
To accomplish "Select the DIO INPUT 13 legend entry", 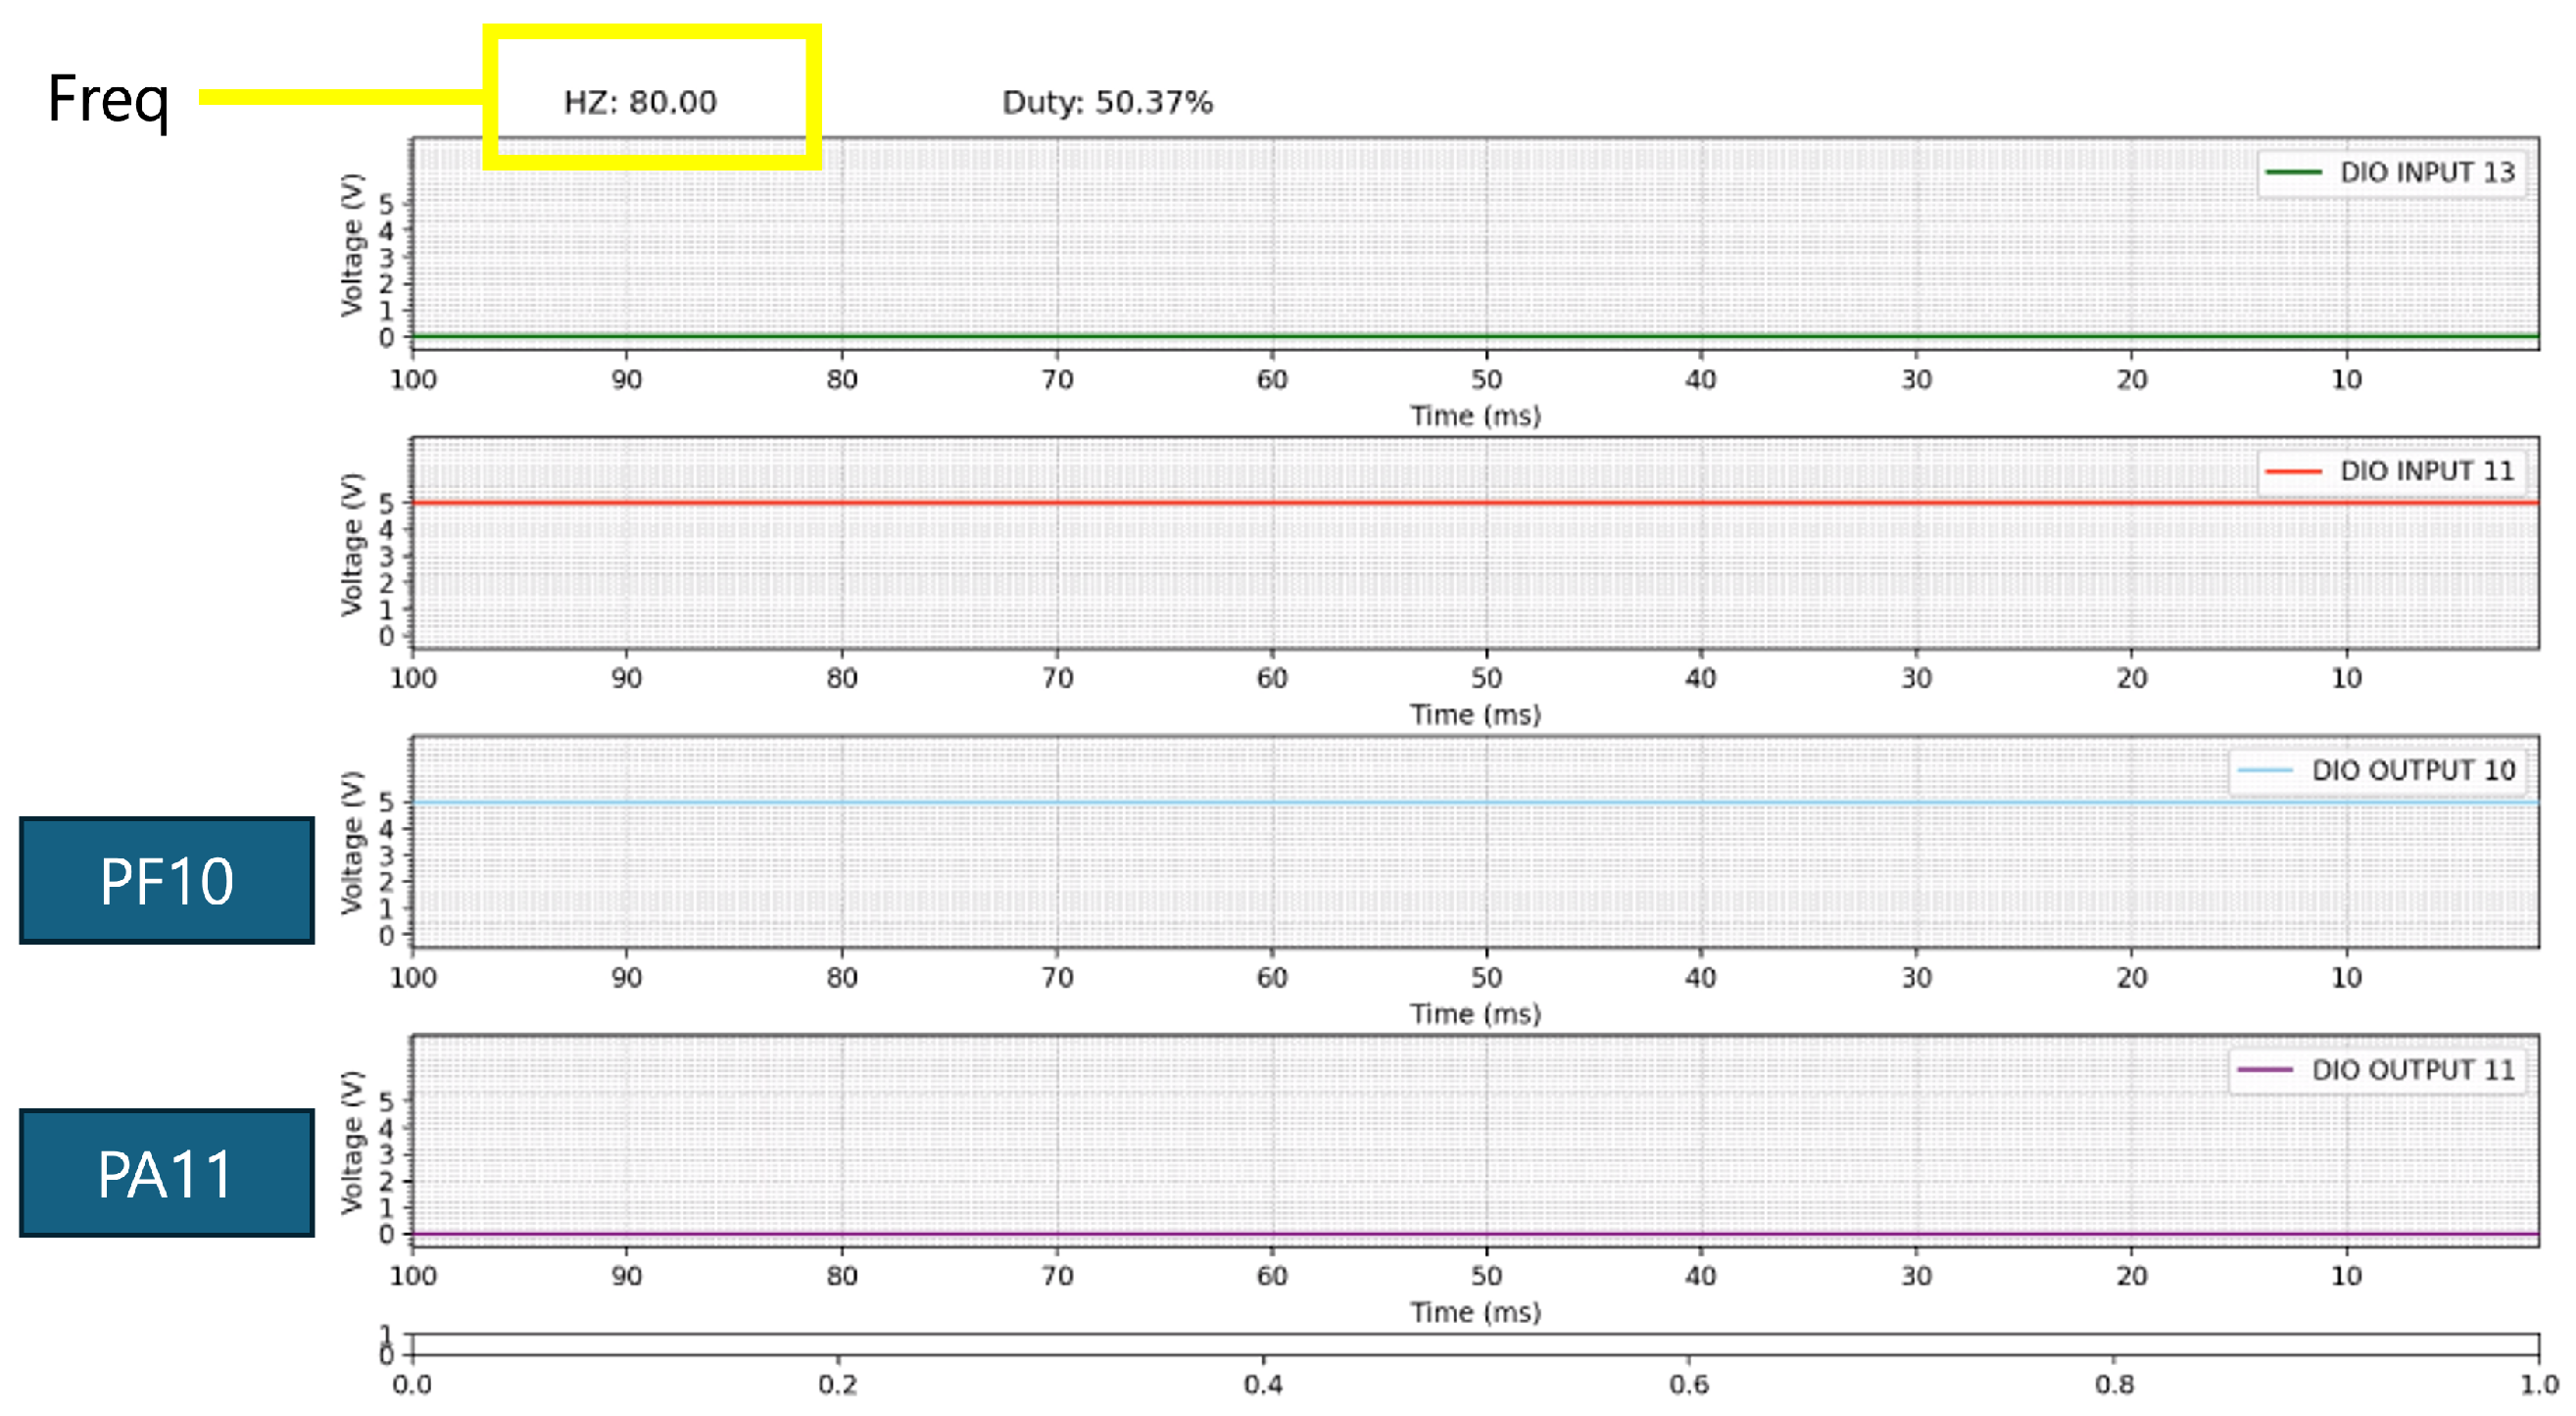I will [x=2426, y=172].
